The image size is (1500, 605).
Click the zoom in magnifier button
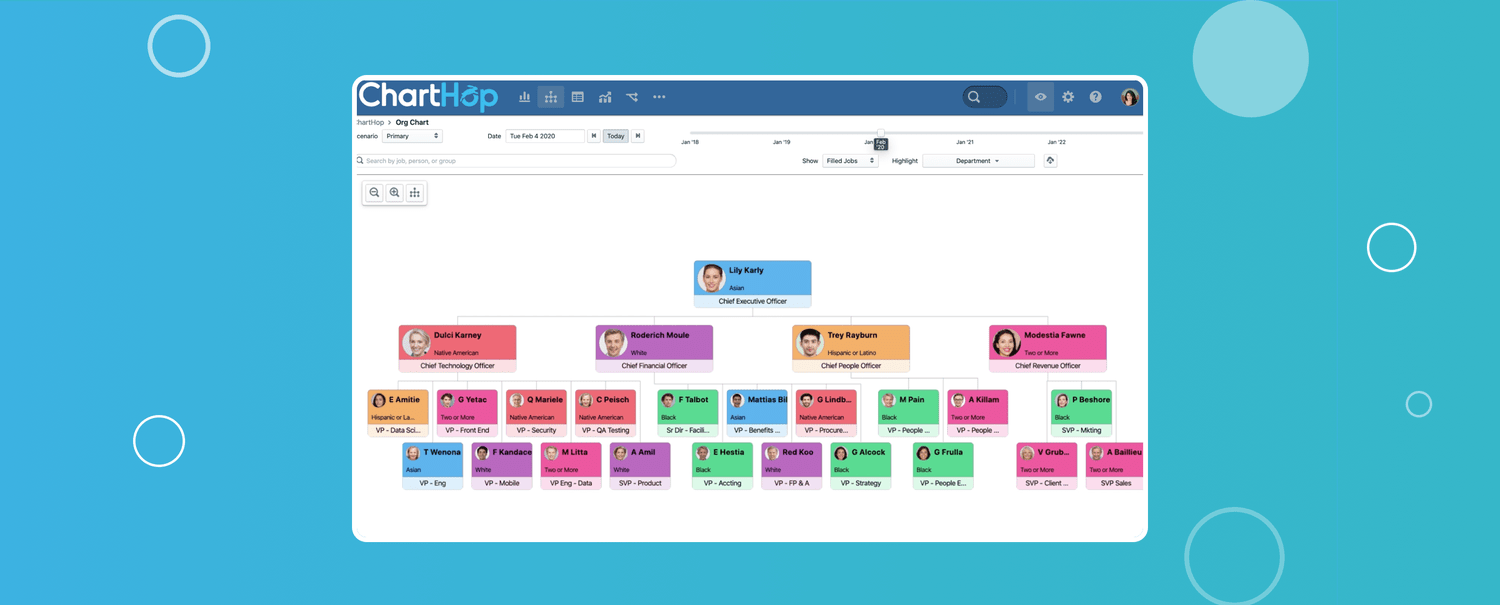(395, 193)
